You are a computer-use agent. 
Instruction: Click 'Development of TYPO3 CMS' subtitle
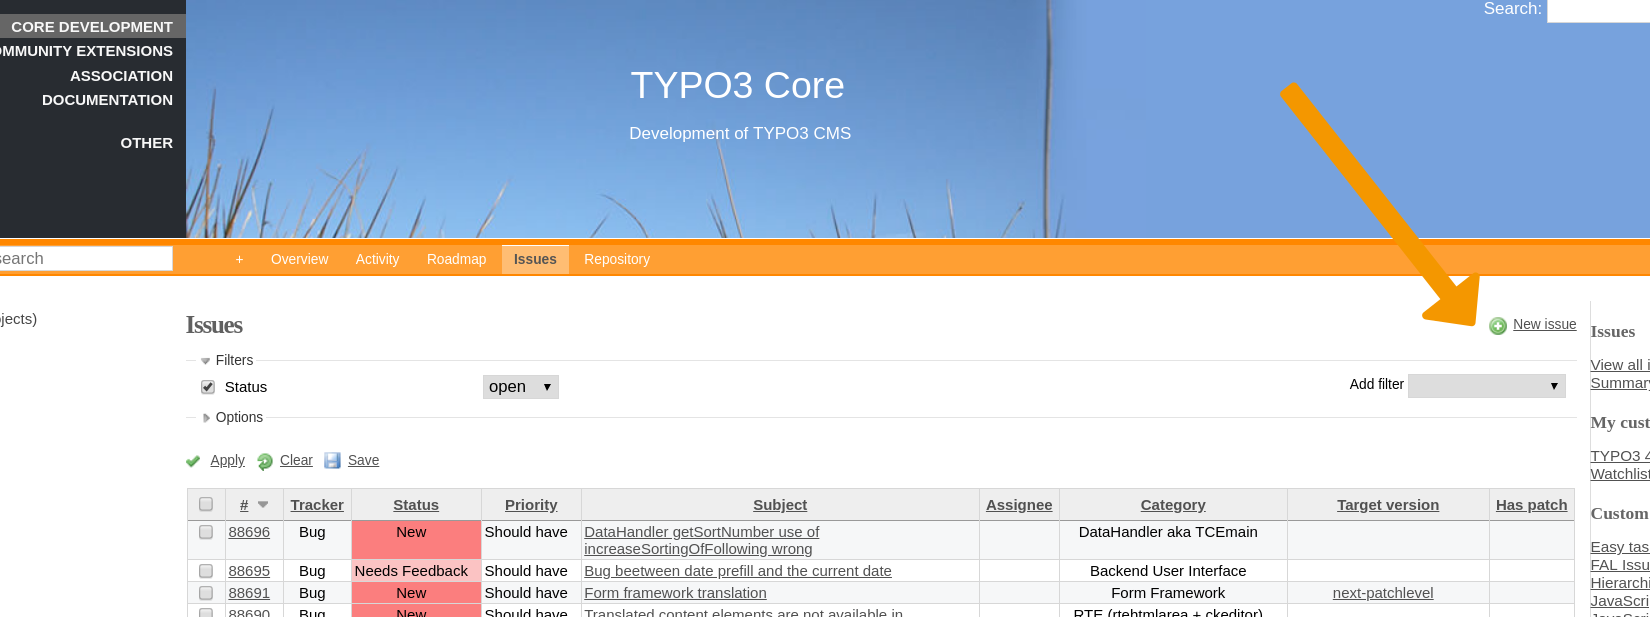[740, 133]
